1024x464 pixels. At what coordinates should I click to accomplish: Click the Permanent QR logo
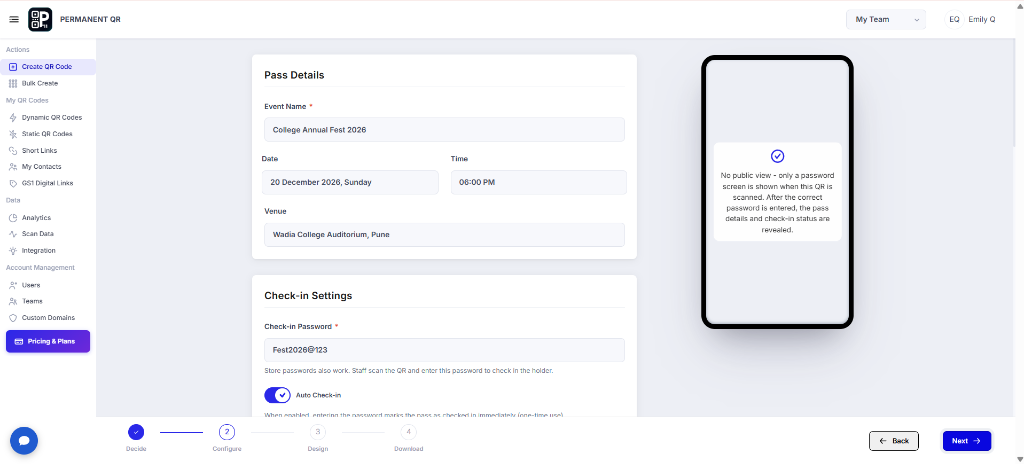click(40, 20)
